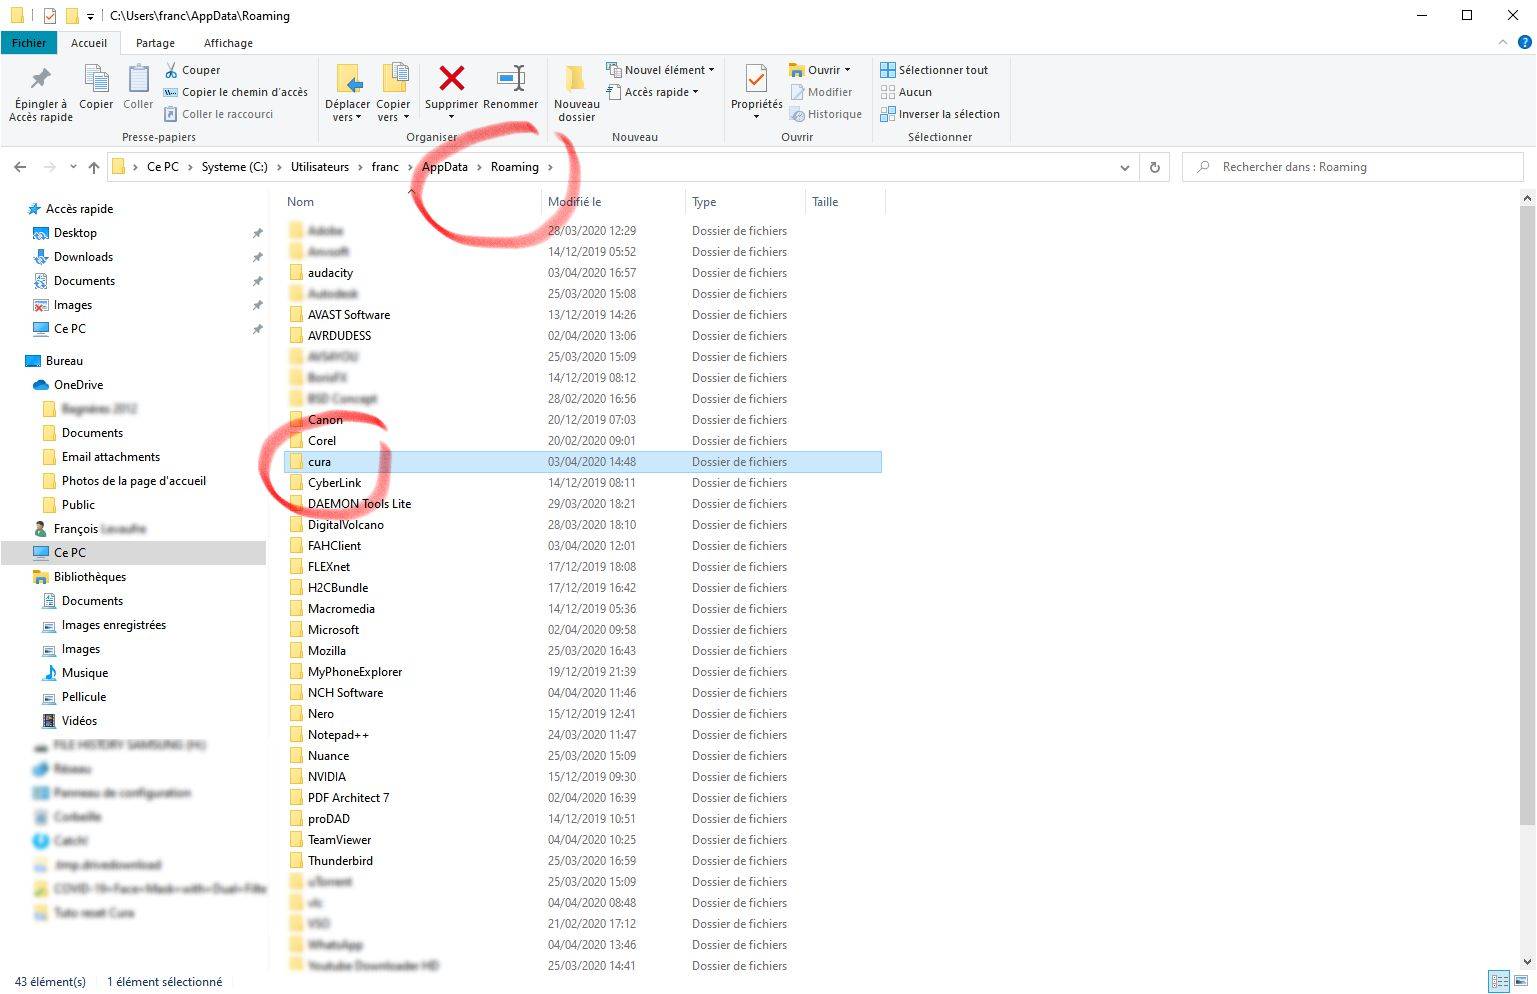1537x994 pixels.
Task: Click Copier le chemin d'accès
Action: tap(236, 92)
